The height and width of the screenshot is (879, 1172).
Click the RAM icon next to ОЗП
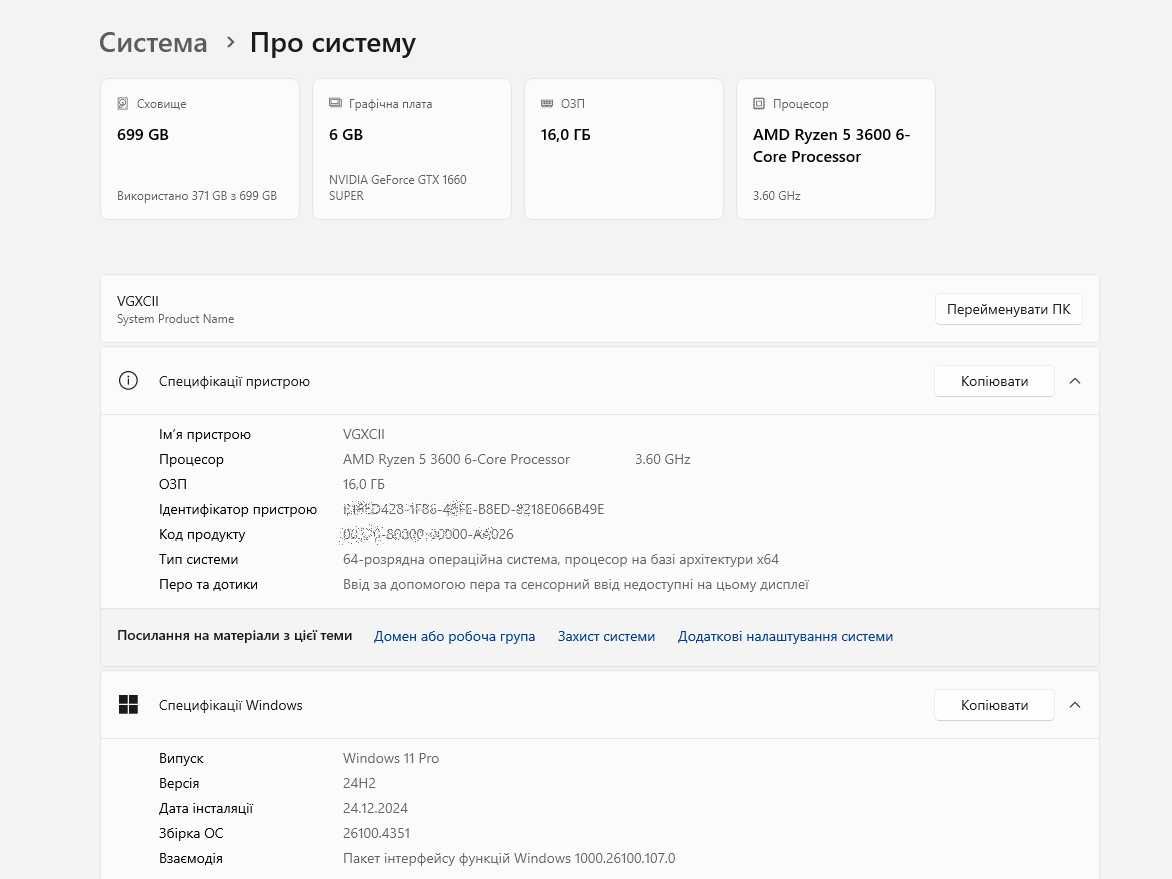(x=547, y=103)
